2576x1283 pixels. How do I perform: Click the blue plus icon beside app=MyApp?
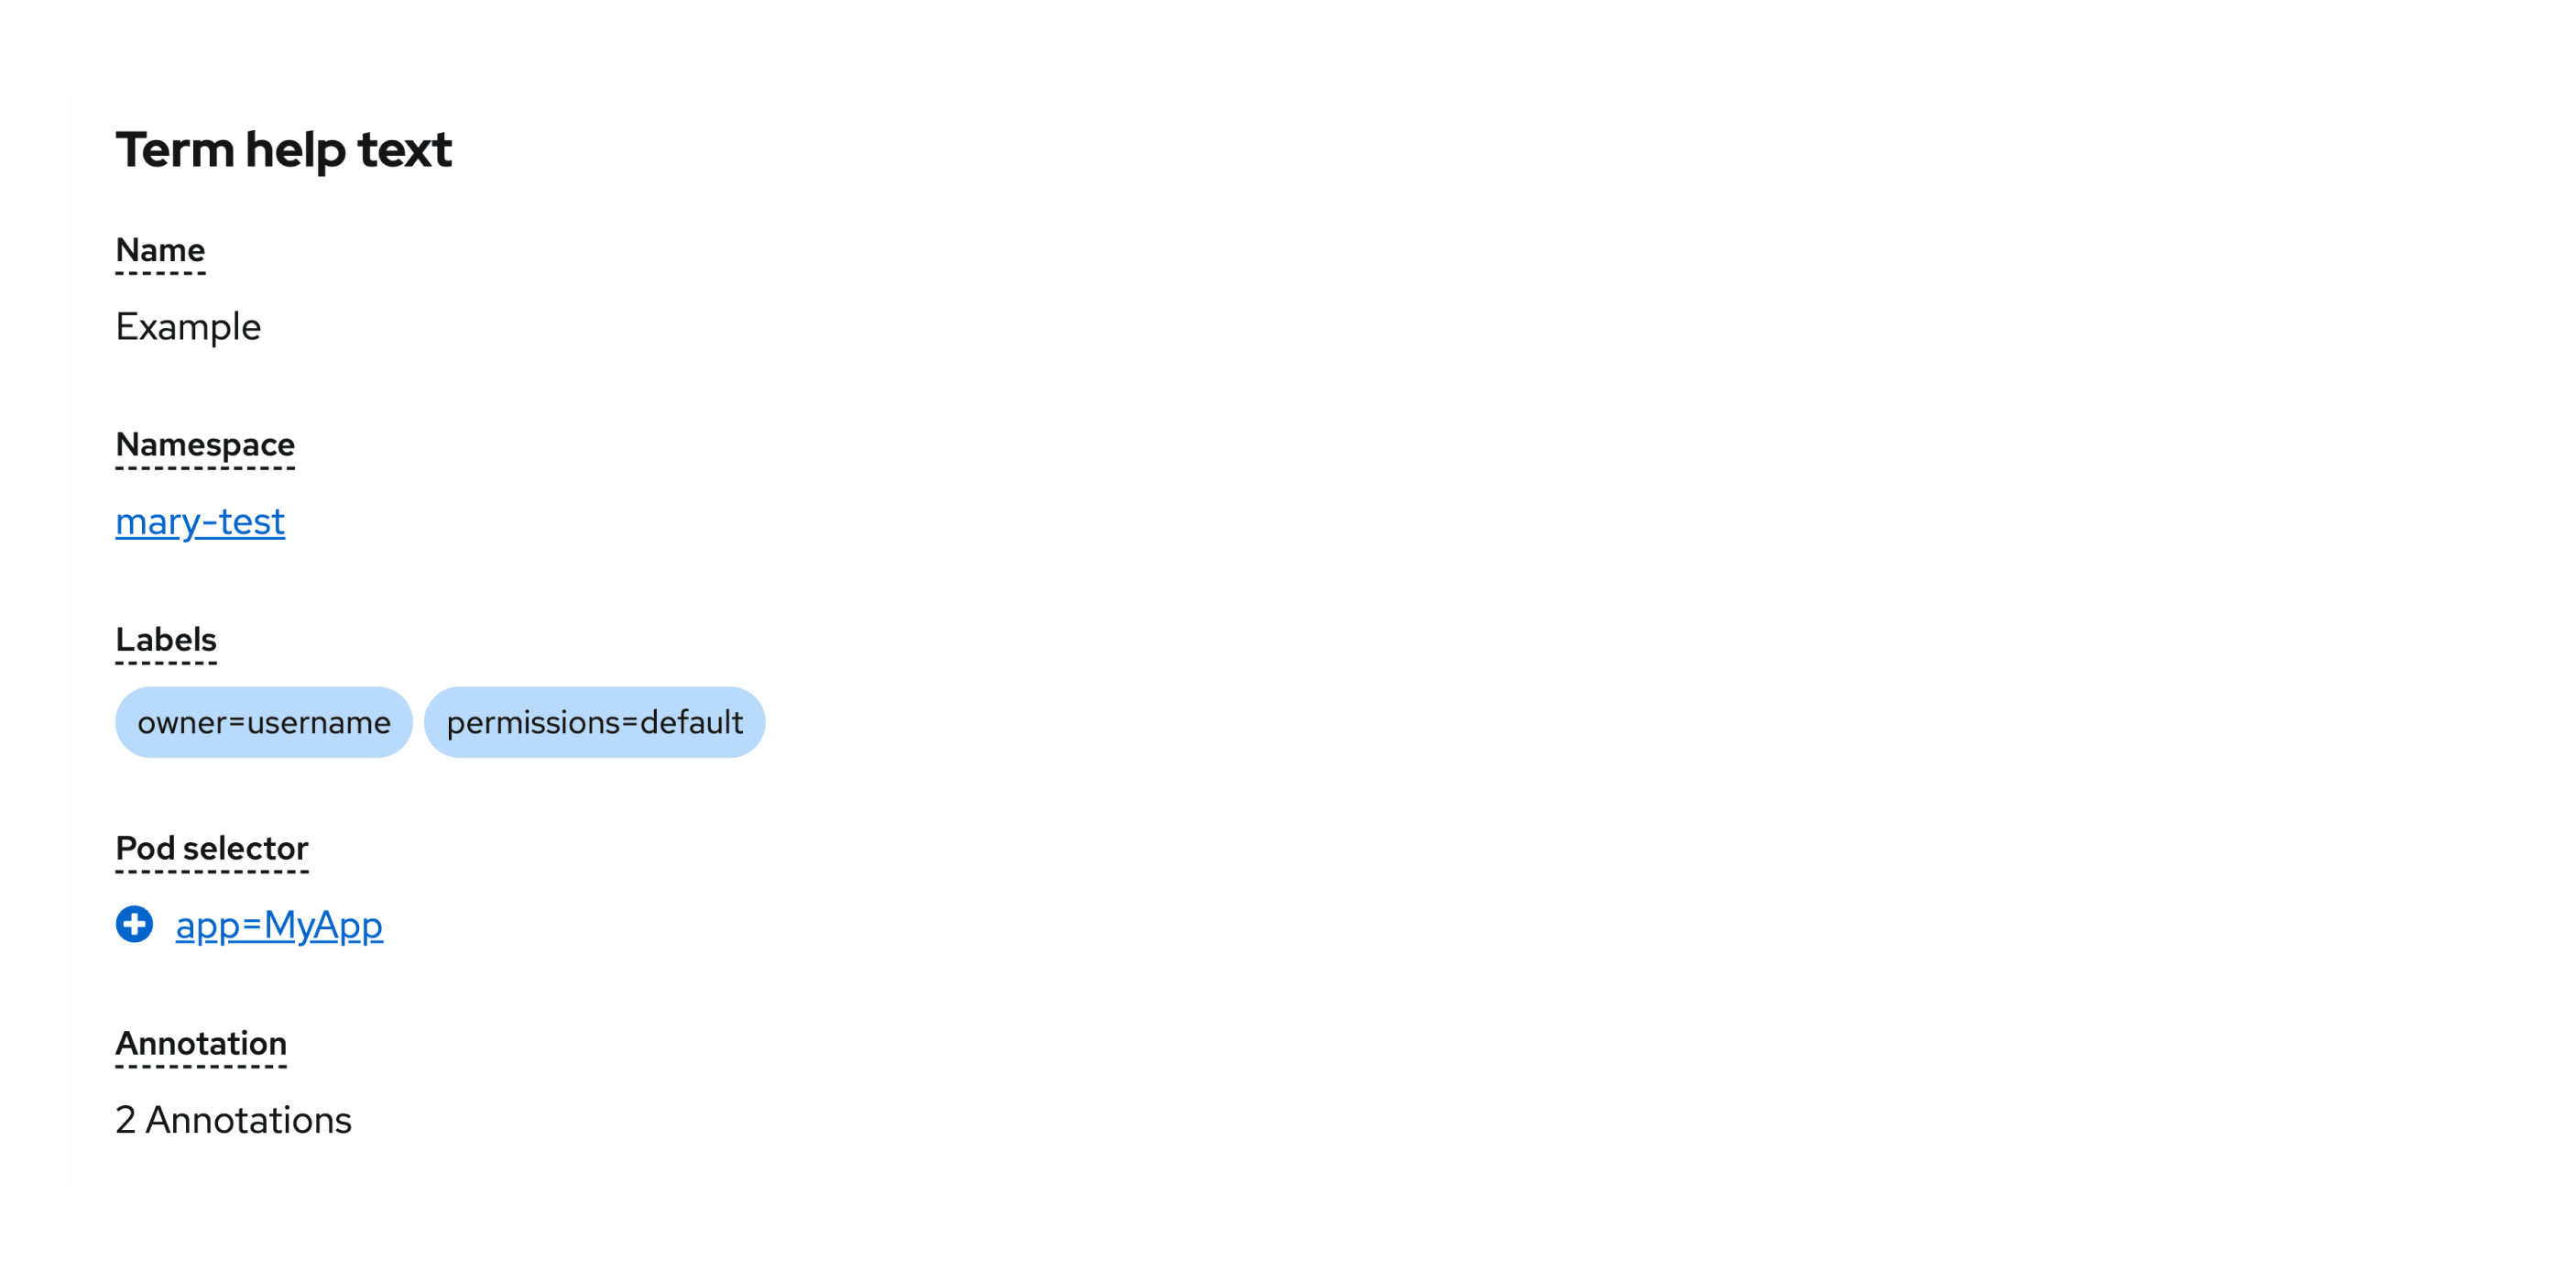(134, 924)
